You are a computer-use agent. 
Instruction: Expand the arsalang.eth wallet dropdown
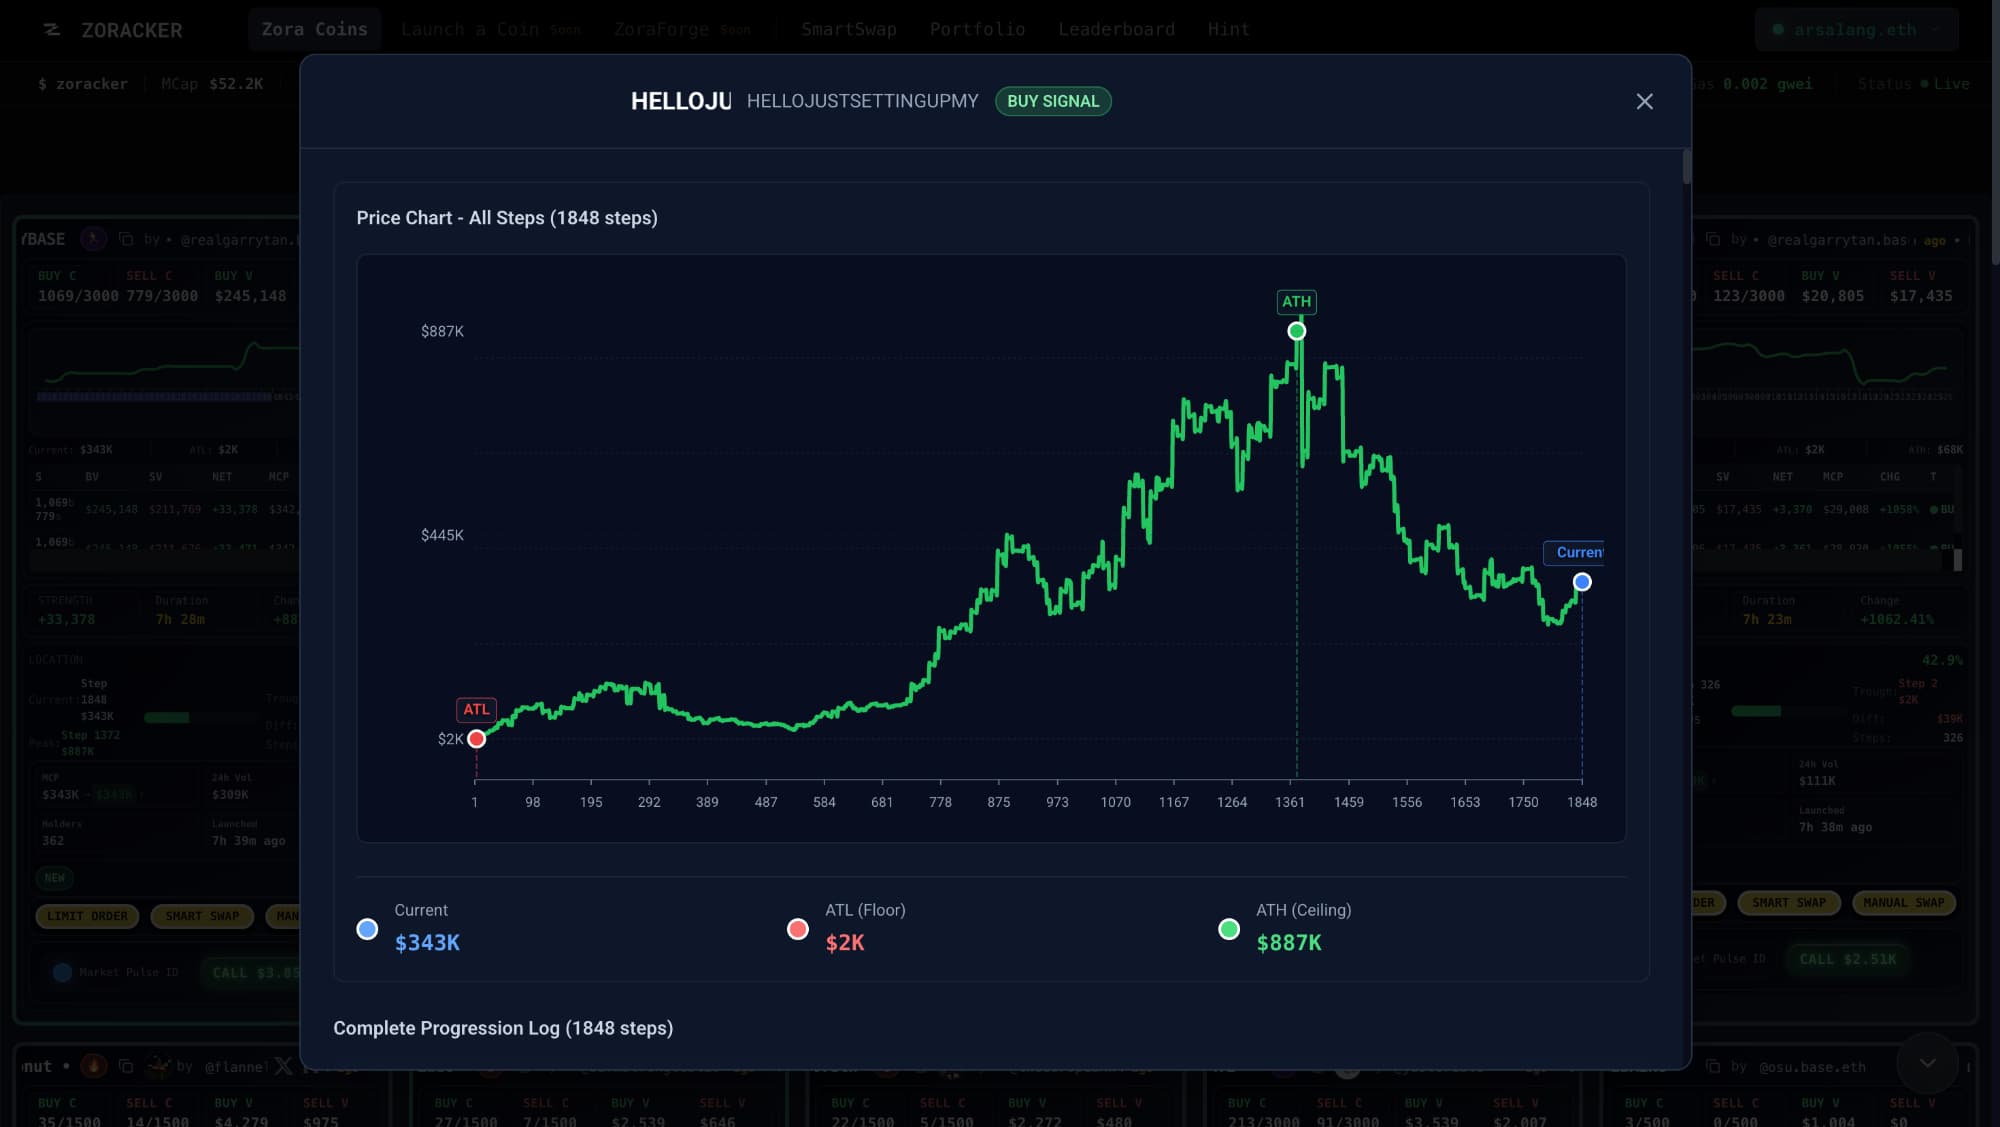click(x=1855, y=30)
